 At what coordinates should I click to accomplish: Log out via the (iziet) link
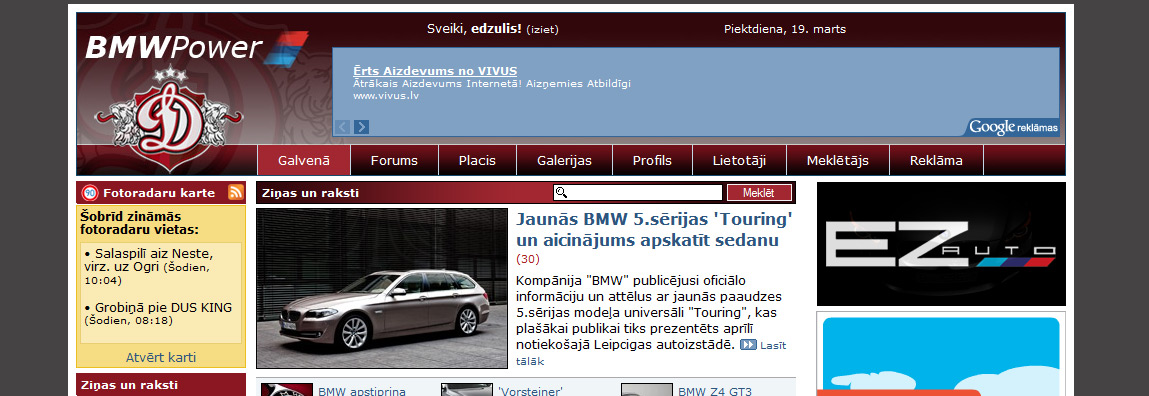coord(542,30)
